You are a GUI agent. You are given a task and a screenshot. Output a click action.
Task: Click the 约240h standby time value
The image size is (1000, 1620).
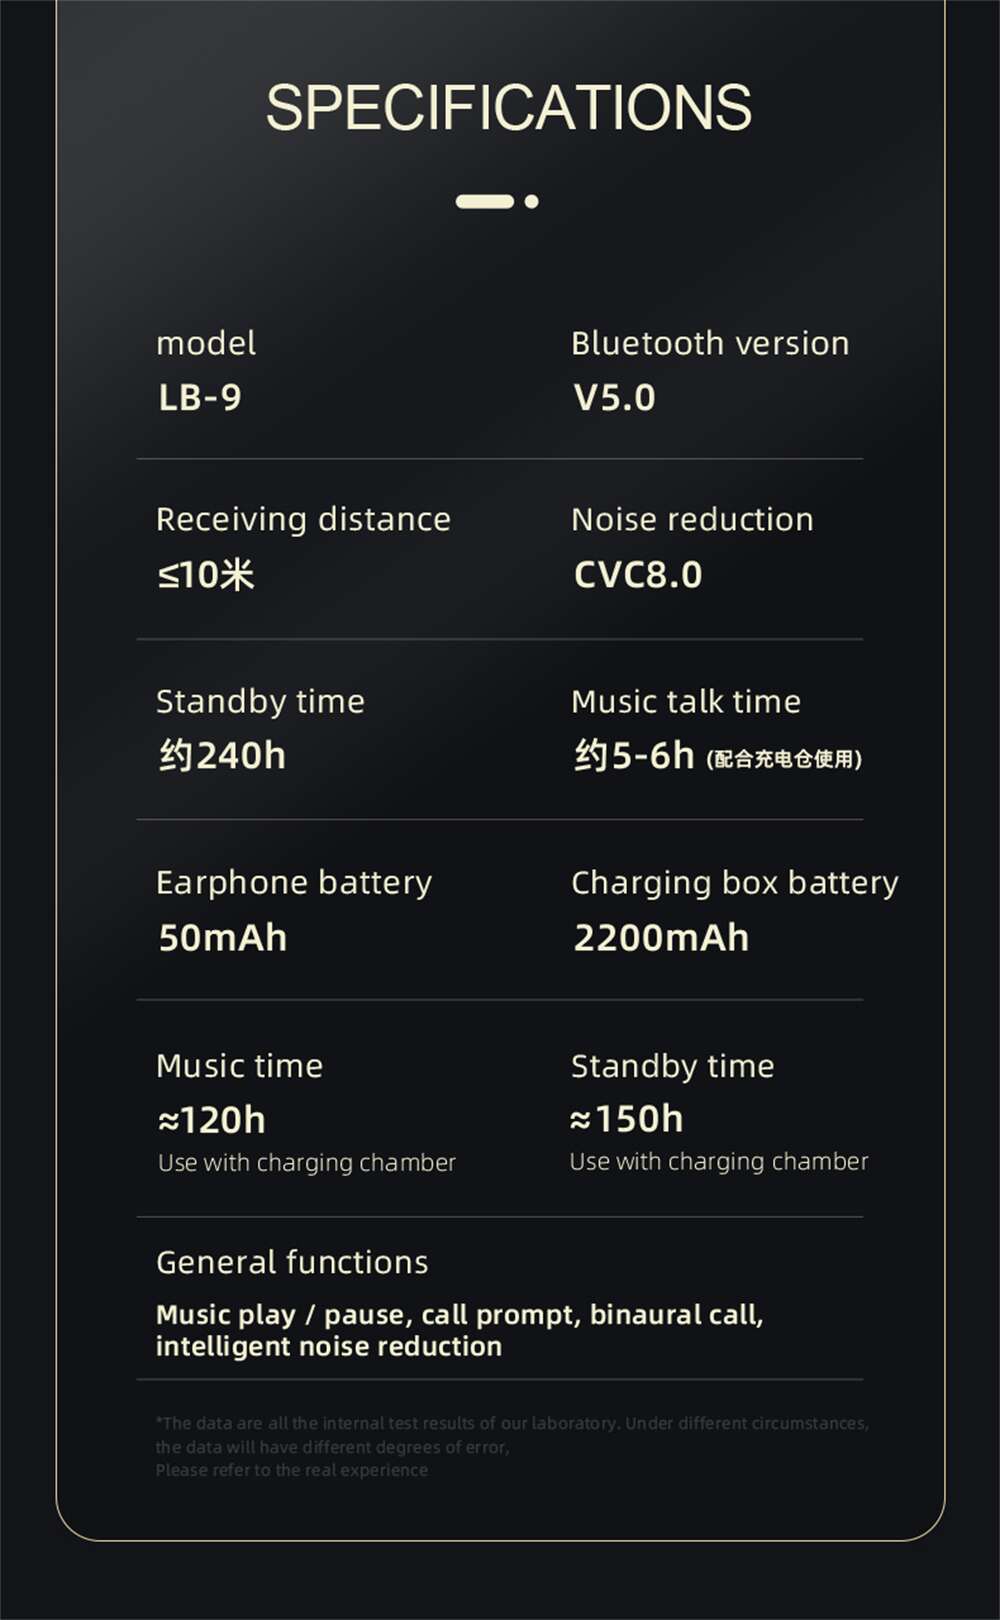click(222, 755)
